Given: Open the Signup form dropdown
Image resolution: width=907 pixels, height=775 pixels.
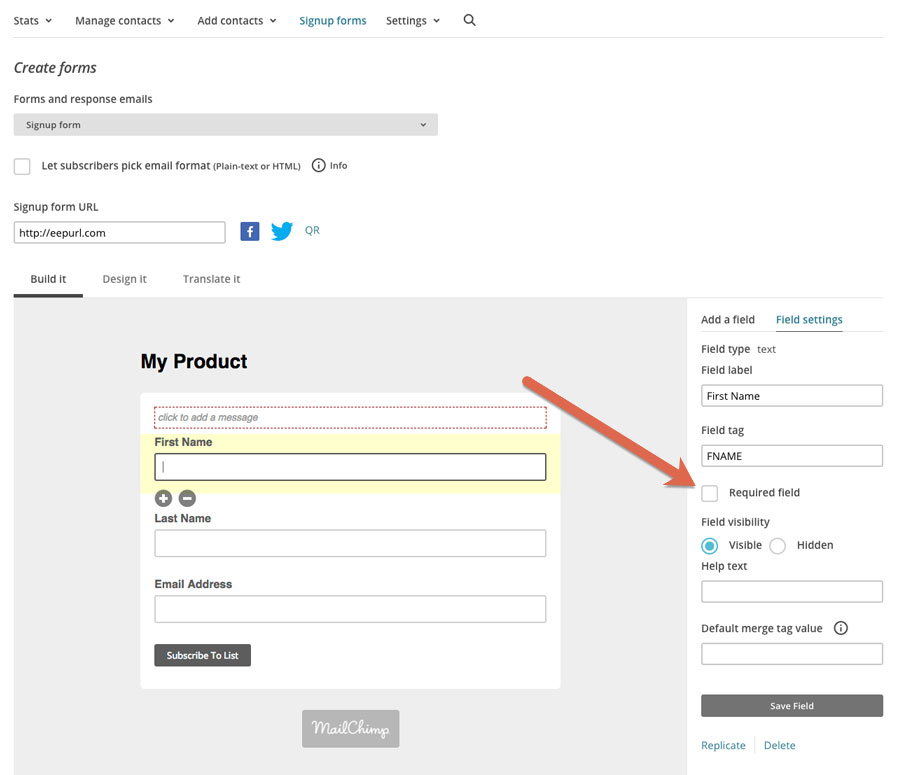Looking at the screenshot, I should pos(226,125).
